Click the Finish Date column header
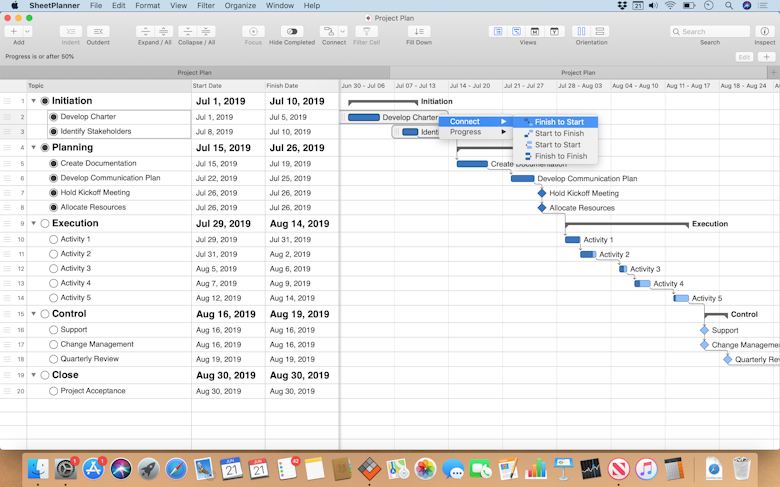This screenshot has height=487, width=780. [302, 86]
